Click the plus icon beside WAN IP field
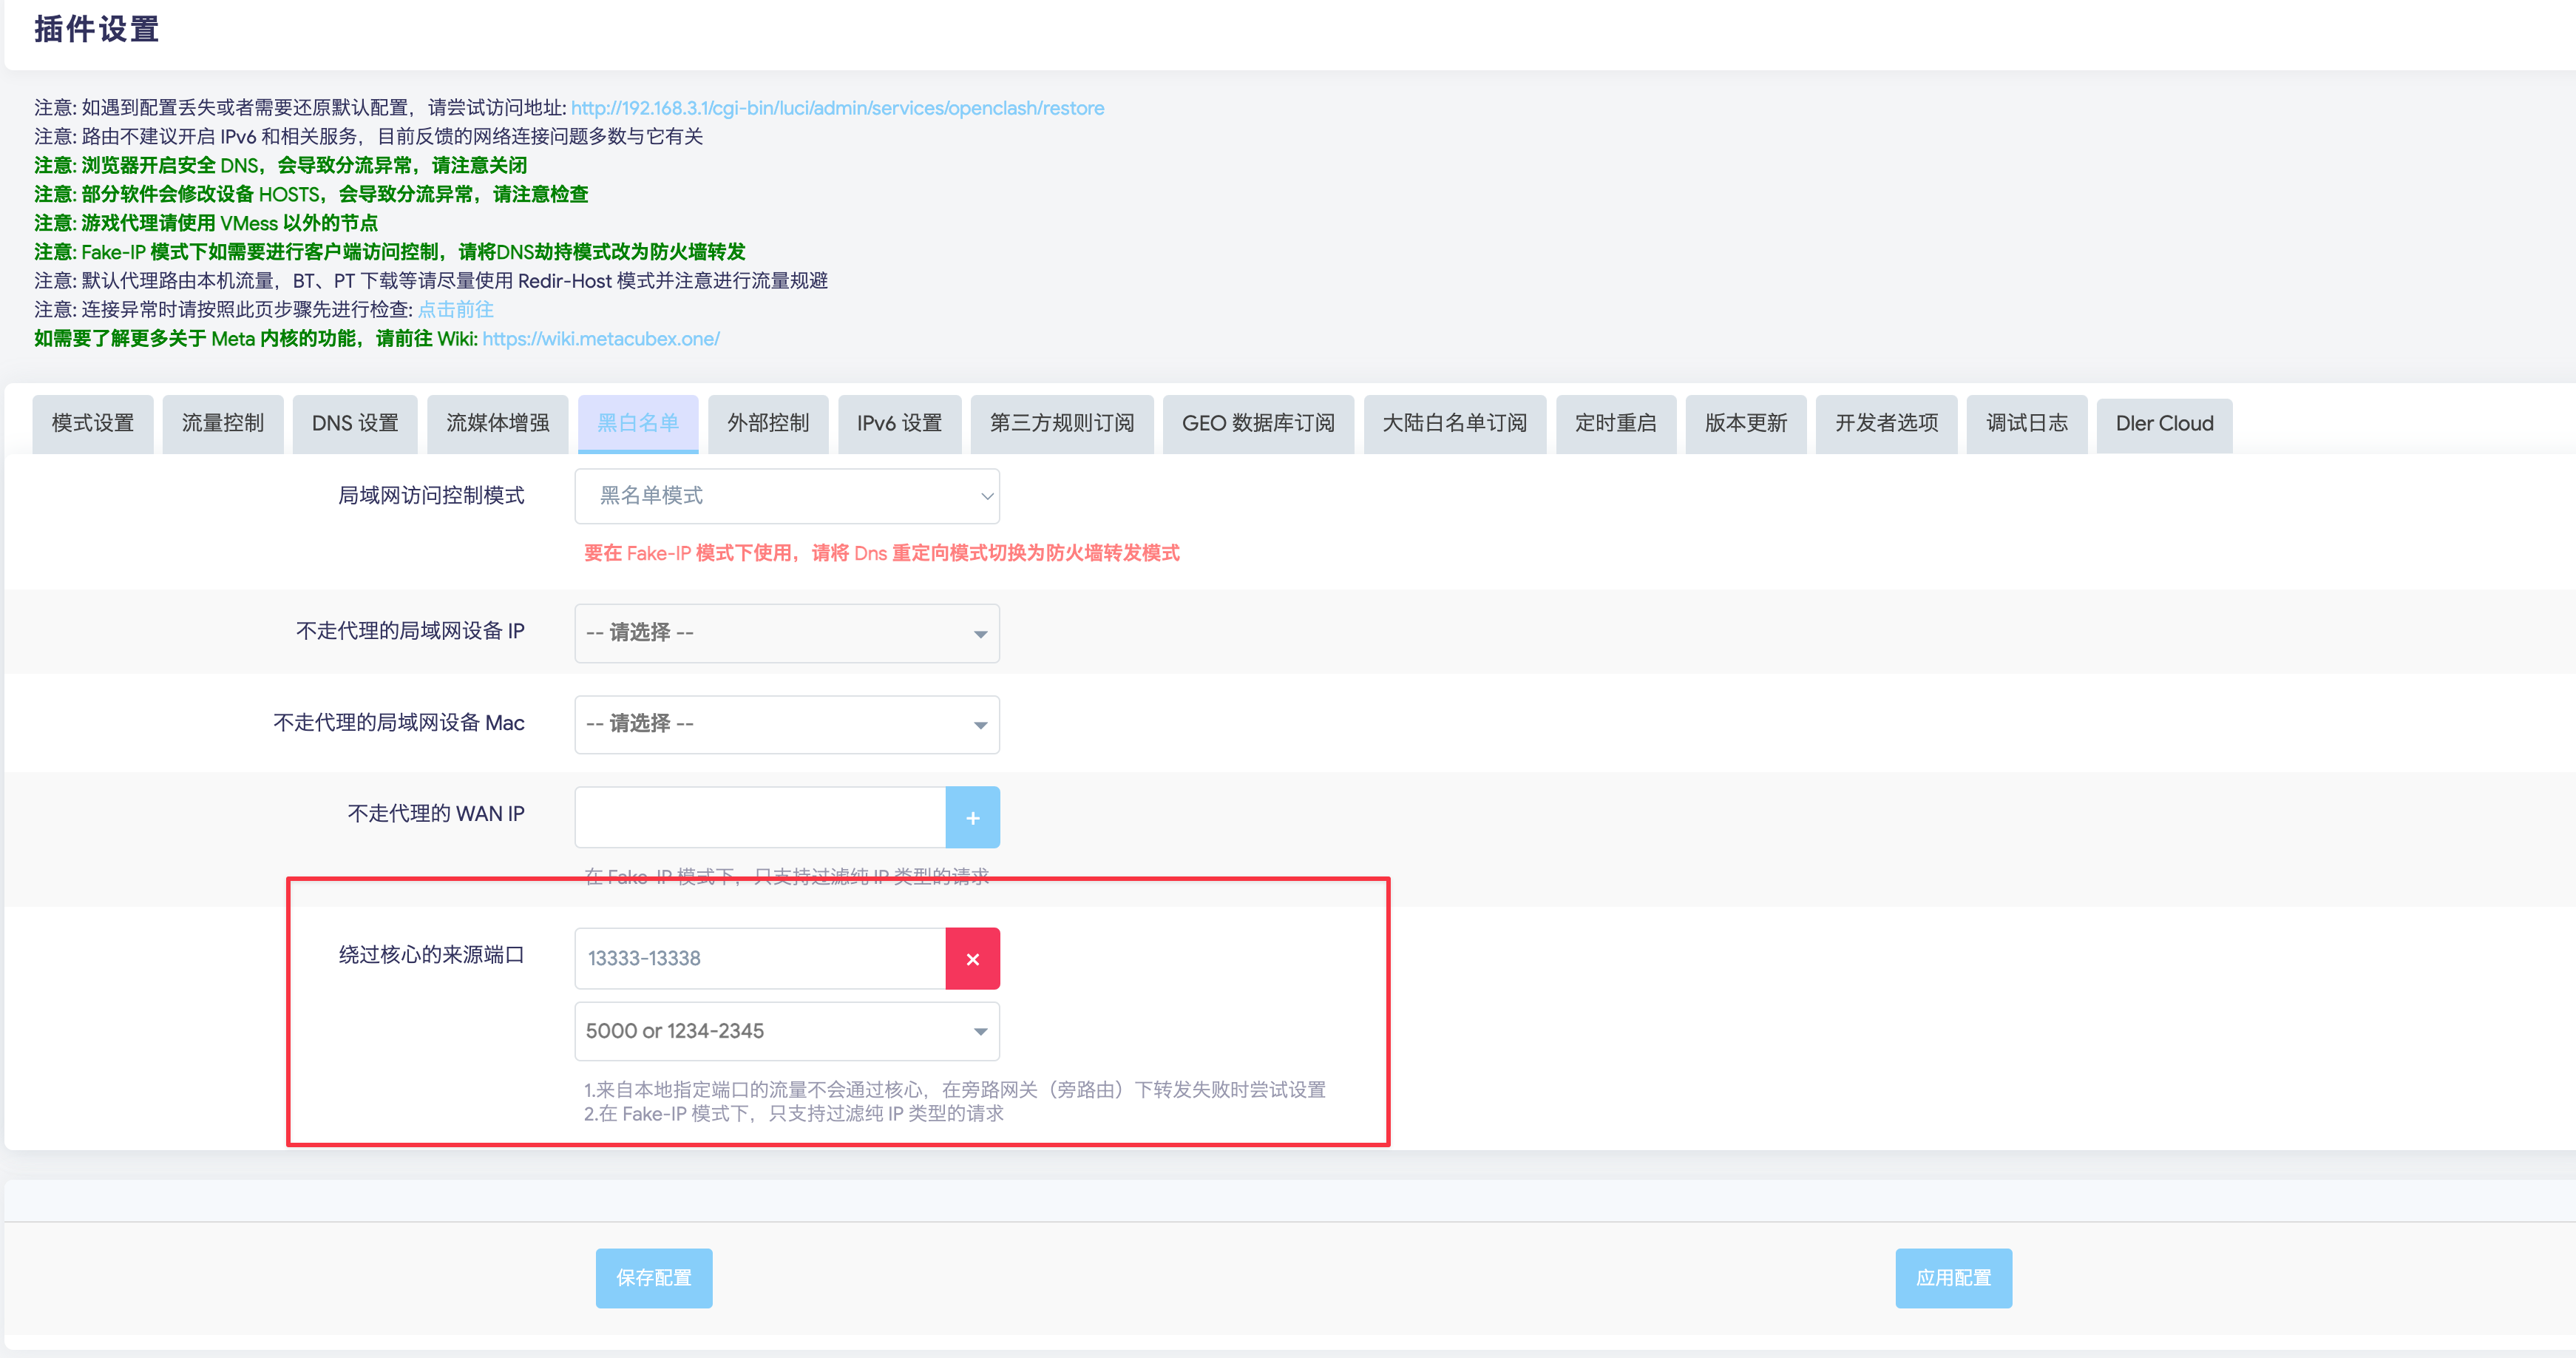The image size is (2576, 1358). [972, 818]
